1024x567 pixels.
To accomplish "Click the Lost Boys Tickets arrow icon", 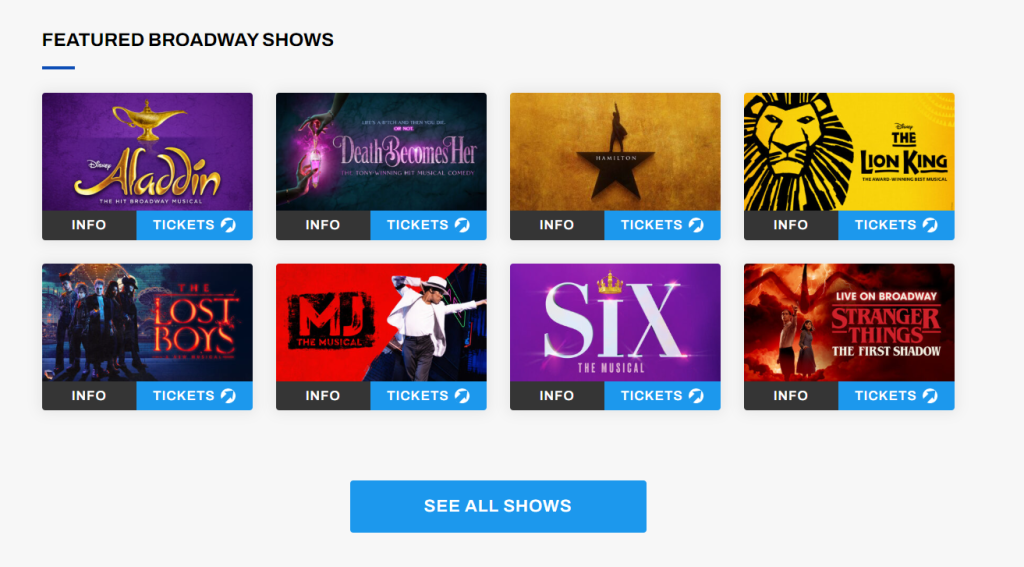I will [228, 395].
